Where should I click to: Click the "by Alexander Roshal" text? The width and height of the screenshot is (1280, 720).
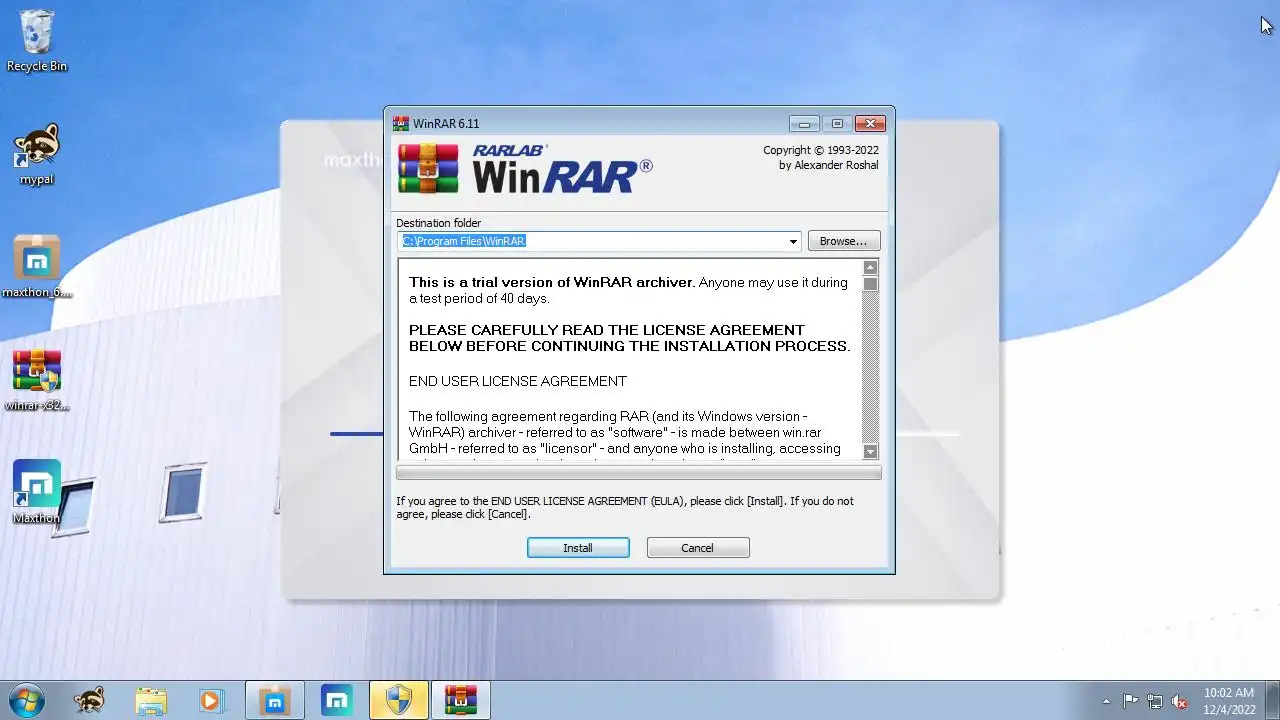pyautogui.click(x=829, y=165)
